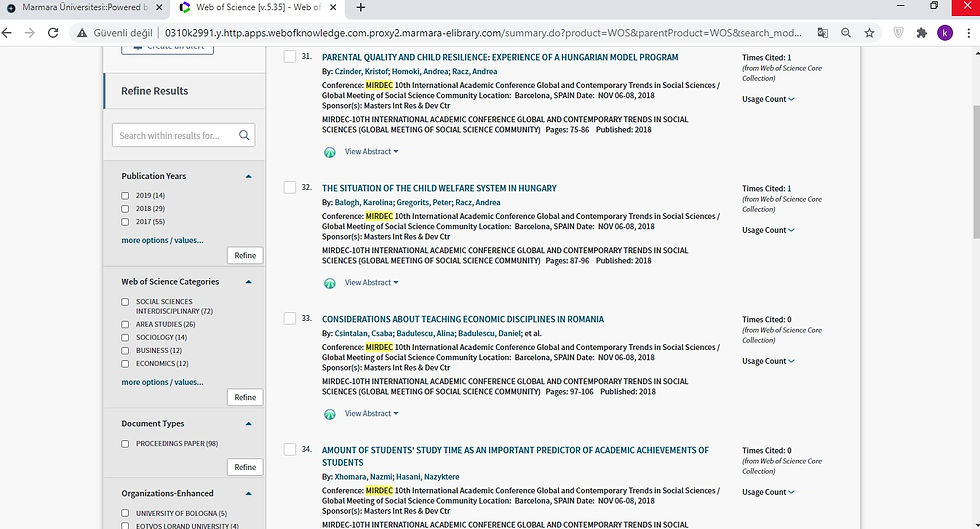Bookmark this page with the star icon

point(869,33)
